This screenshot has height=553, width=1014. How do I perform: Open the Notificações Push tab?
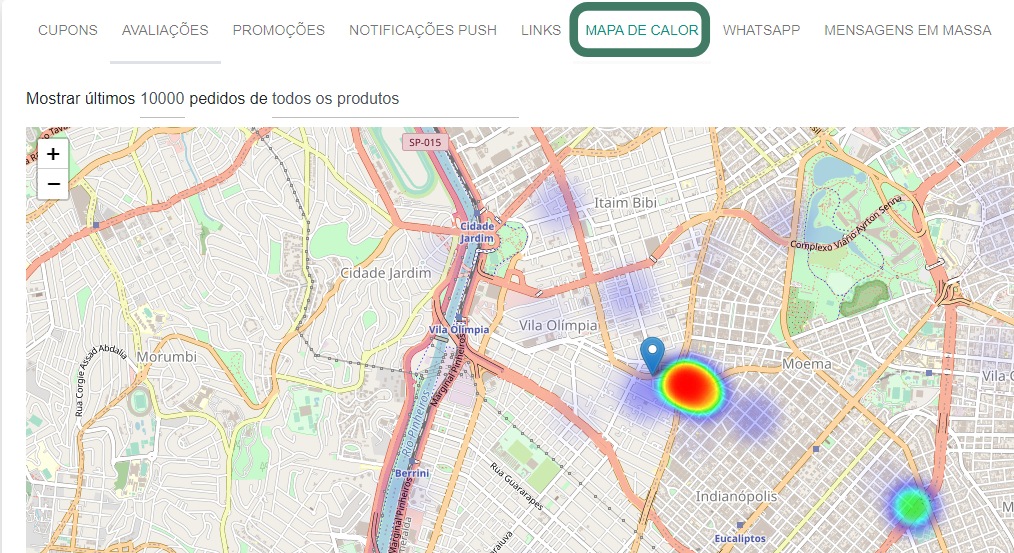[x=422, y=30]
